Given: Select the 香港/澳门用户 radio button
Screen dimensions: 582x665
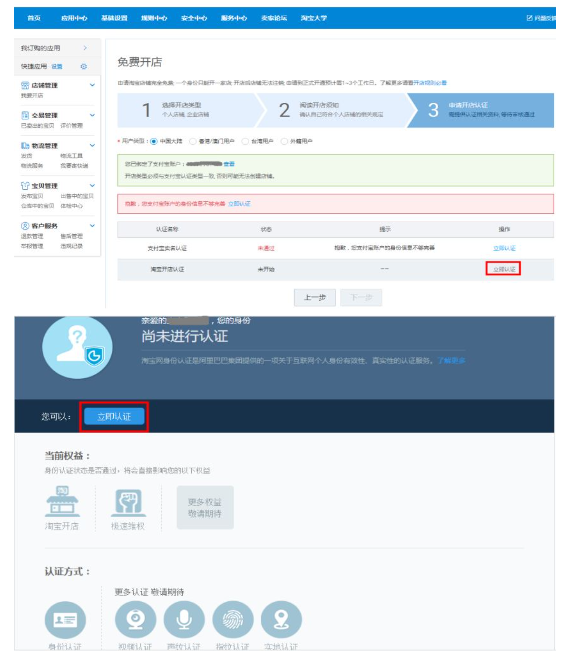Looking at the screenshot, I should [193, 141].
